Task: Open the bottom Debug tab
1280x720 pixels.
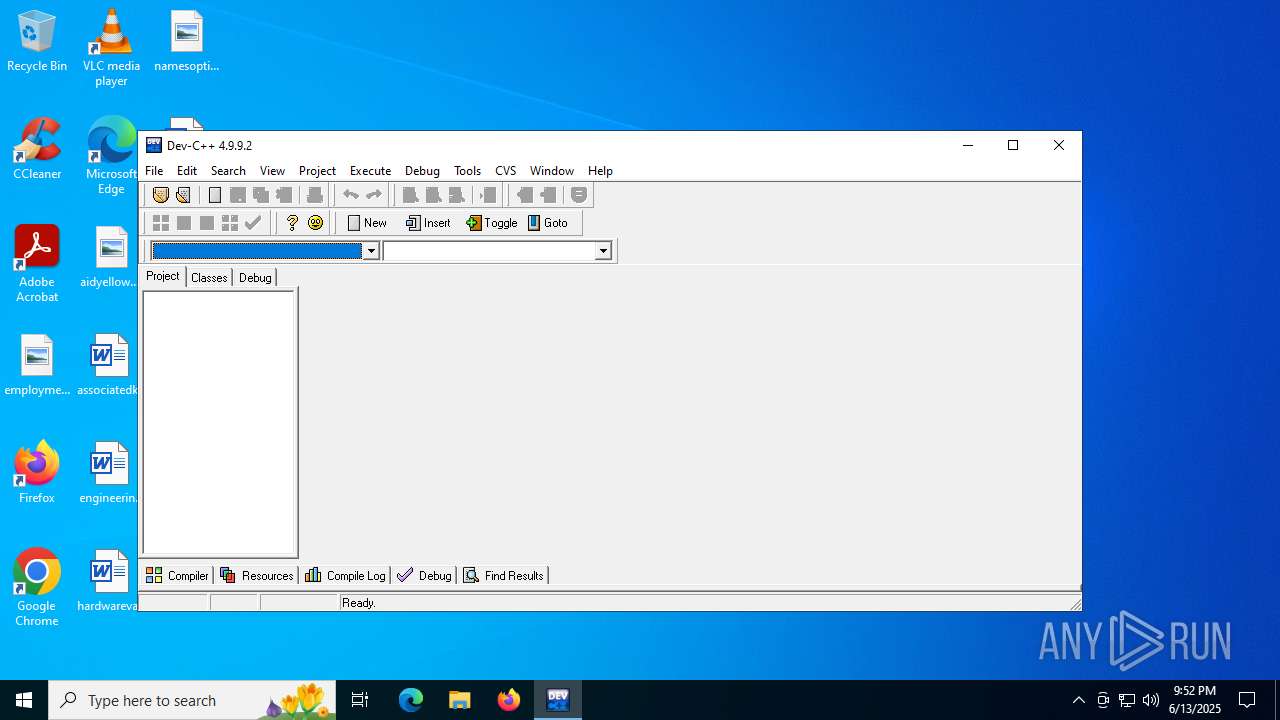Action: click(x=424, y=575)
